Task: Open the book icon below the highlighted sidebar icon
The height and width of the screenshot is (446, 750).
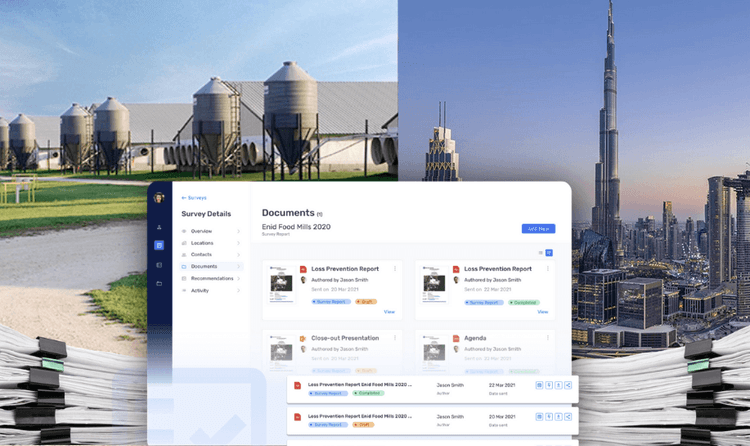Action: coord(159,265)
